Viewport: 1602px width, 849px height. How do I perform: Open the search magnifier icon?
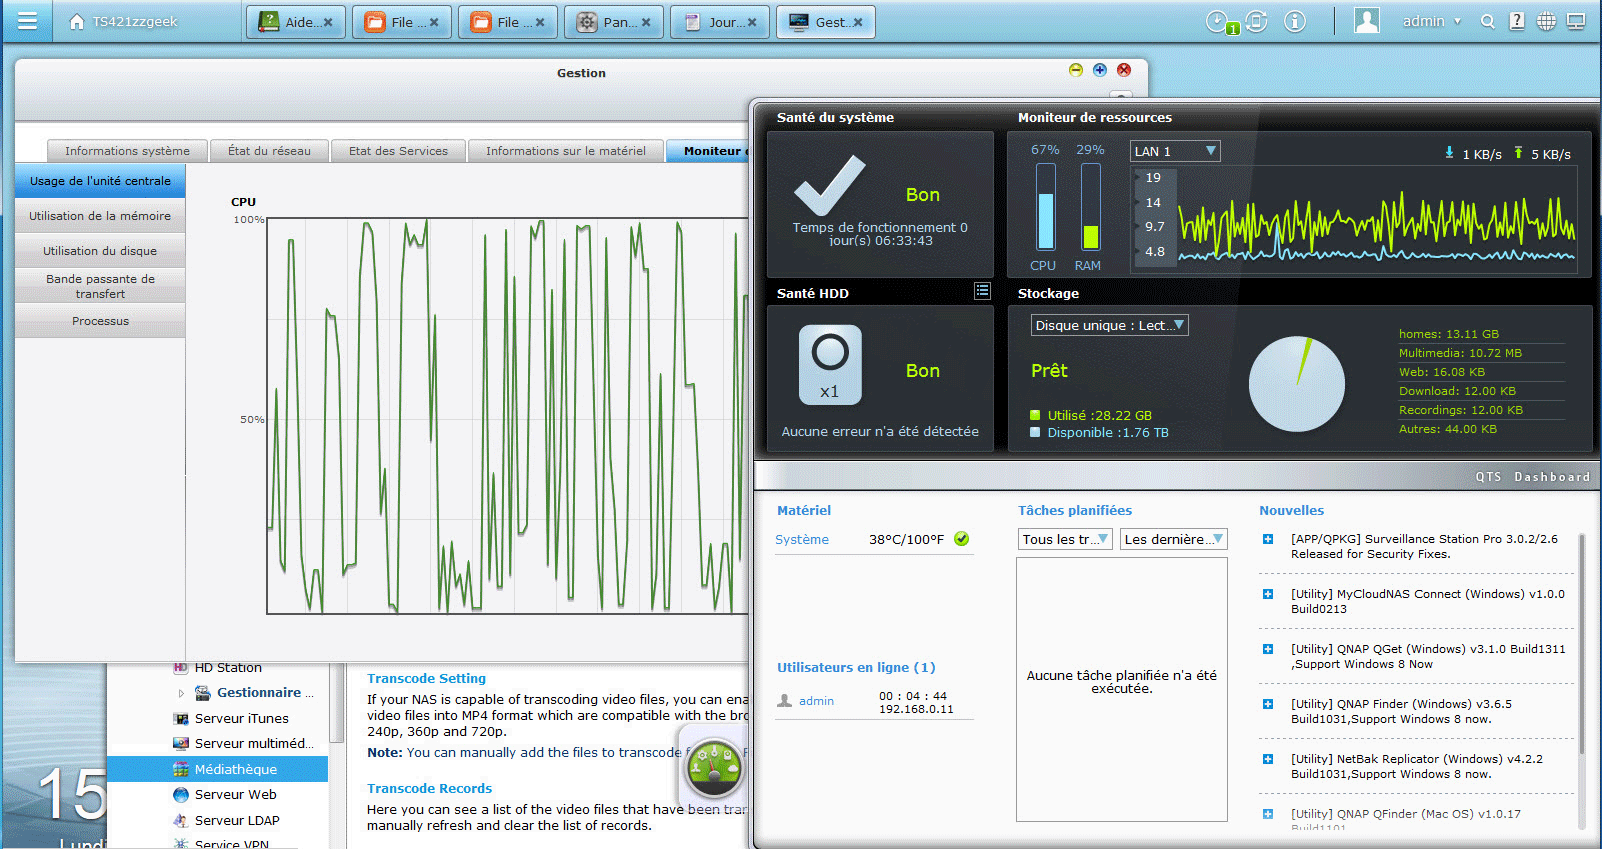pos(1488,22)
